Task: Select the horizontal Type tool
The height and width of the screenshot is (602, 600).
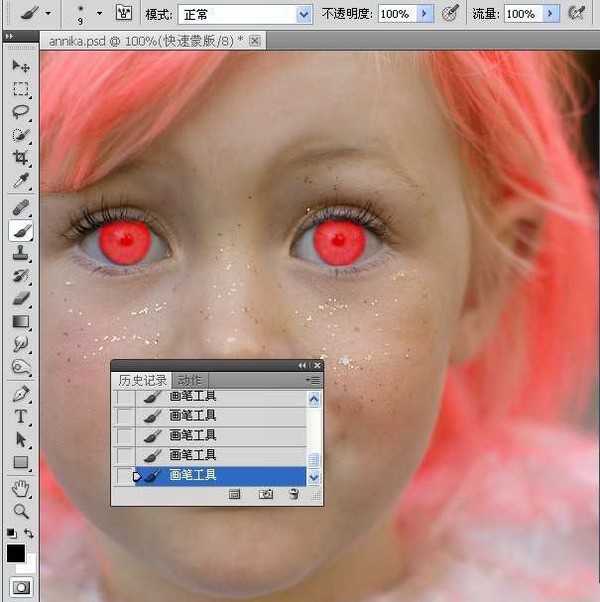Action: (20, 417)
